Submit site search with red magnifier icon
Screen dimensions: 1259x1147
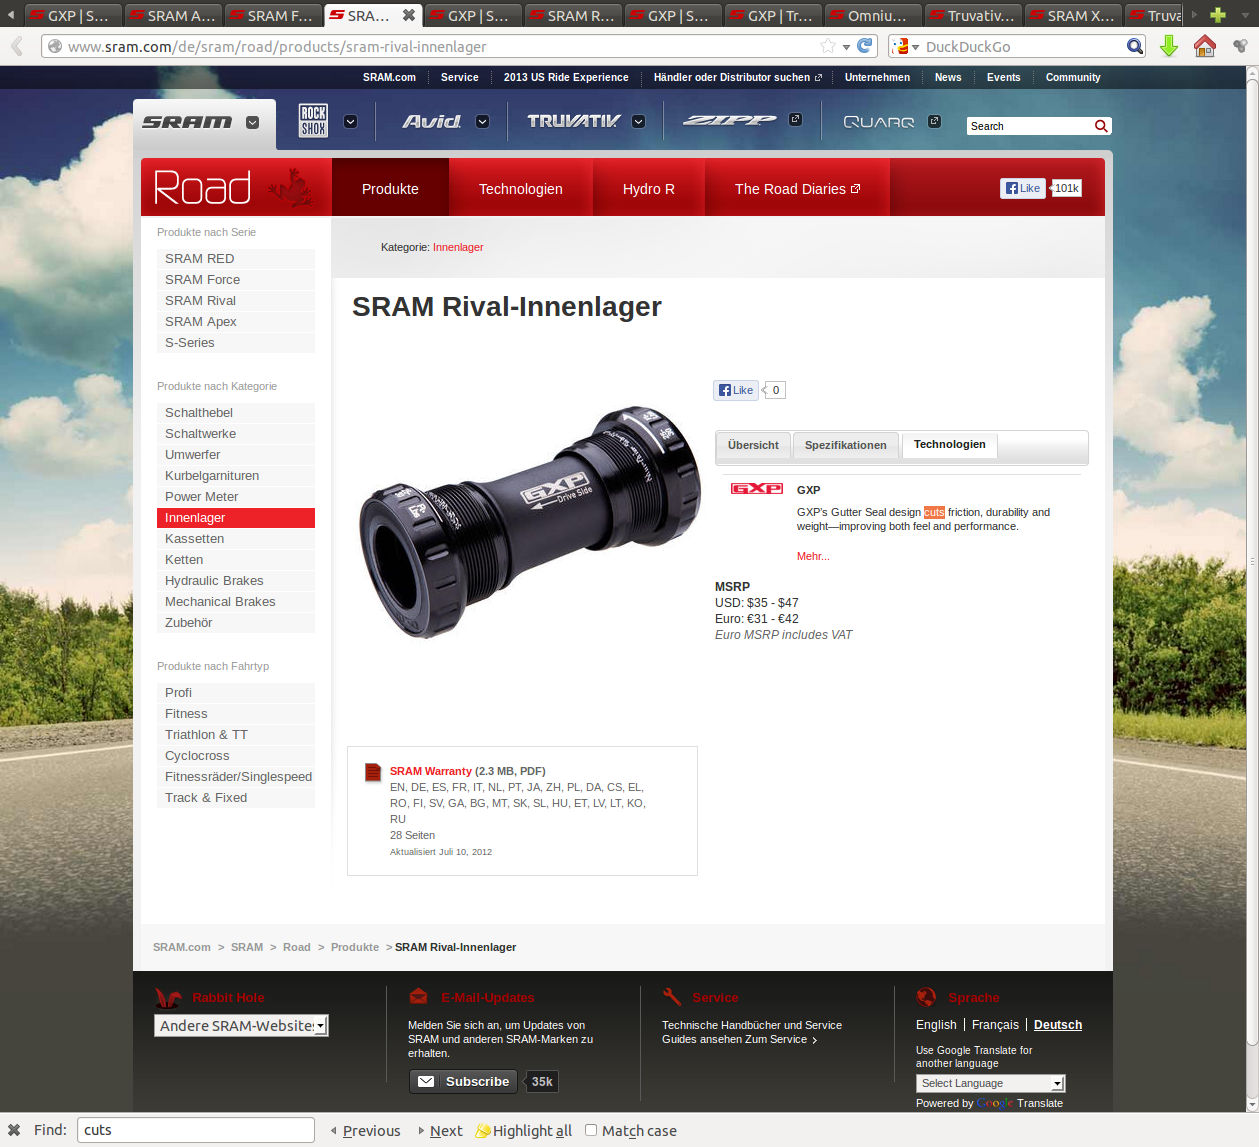[x=1101, y=126]
